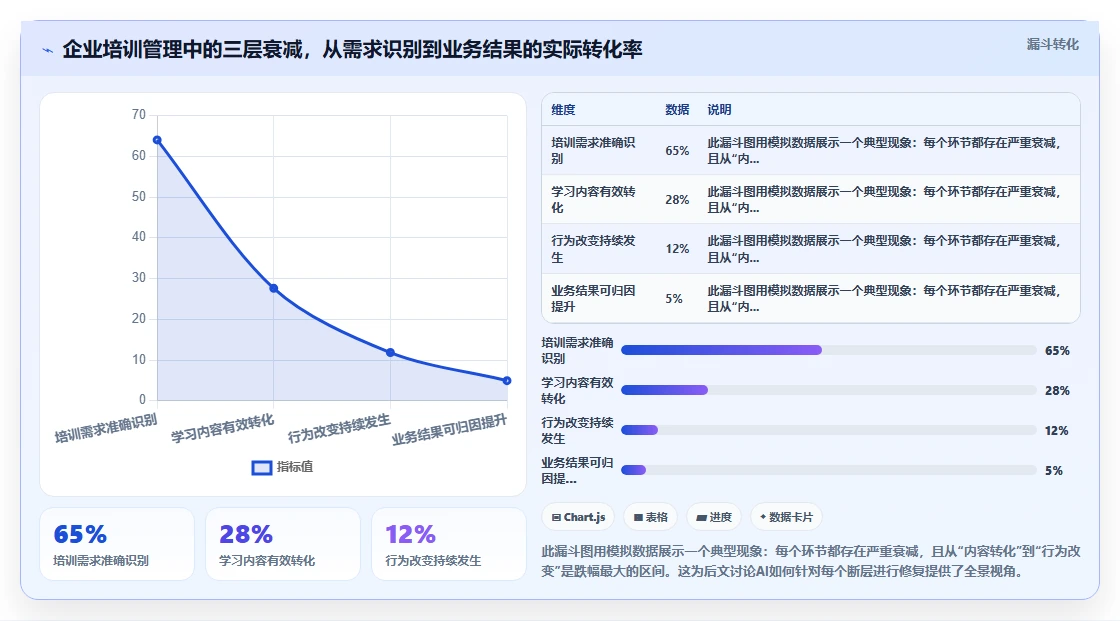The width and height of the screenshot is (1120, 621).
Task: Open the 28% 学习内容有效转化 stat card
Action: coord(283,544)
